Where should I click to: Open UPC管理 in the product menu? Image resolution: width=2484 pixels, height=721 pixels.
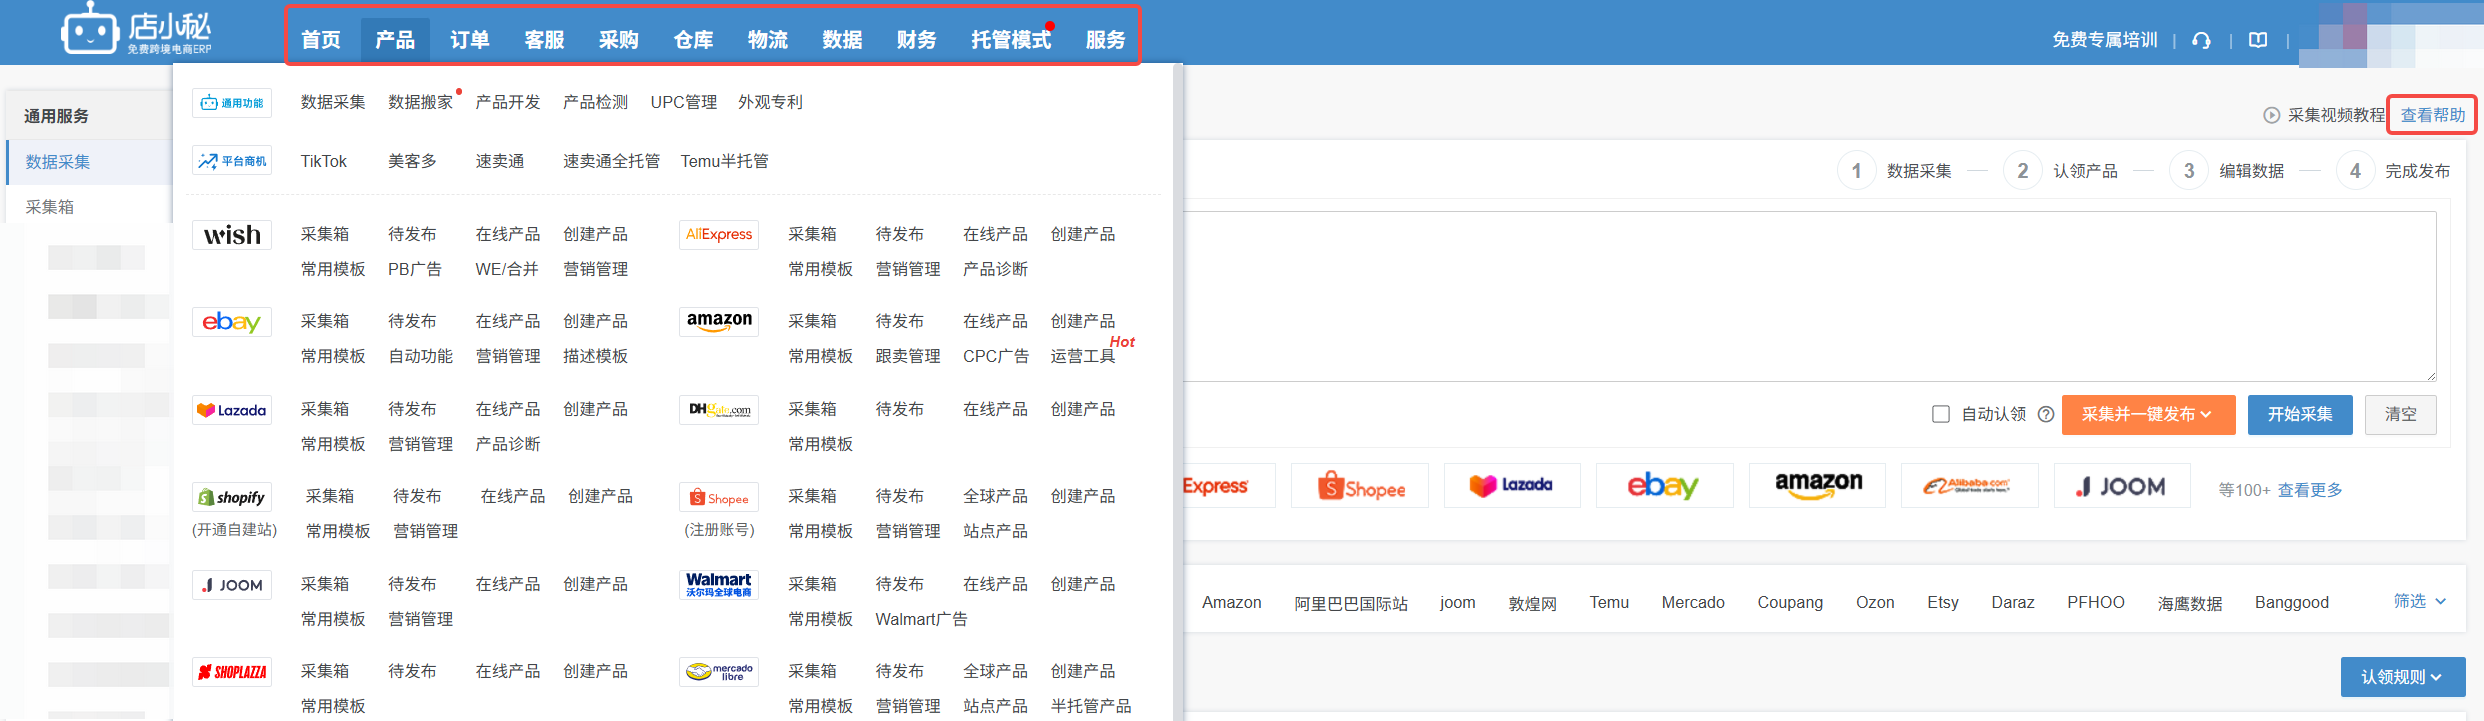pos(684,102)
